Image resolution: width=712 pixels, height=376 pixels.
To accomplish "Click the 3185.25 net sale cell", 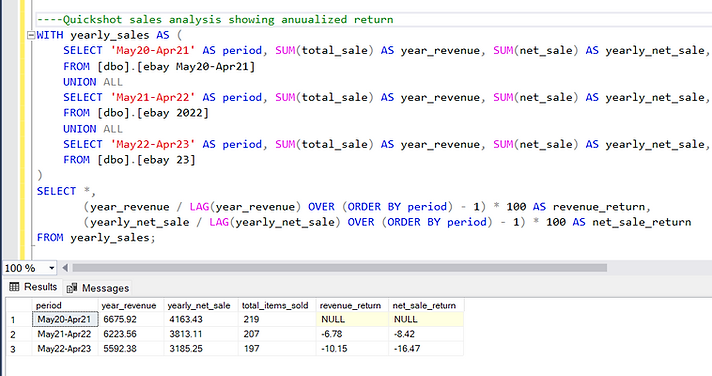I will (201, 349).
